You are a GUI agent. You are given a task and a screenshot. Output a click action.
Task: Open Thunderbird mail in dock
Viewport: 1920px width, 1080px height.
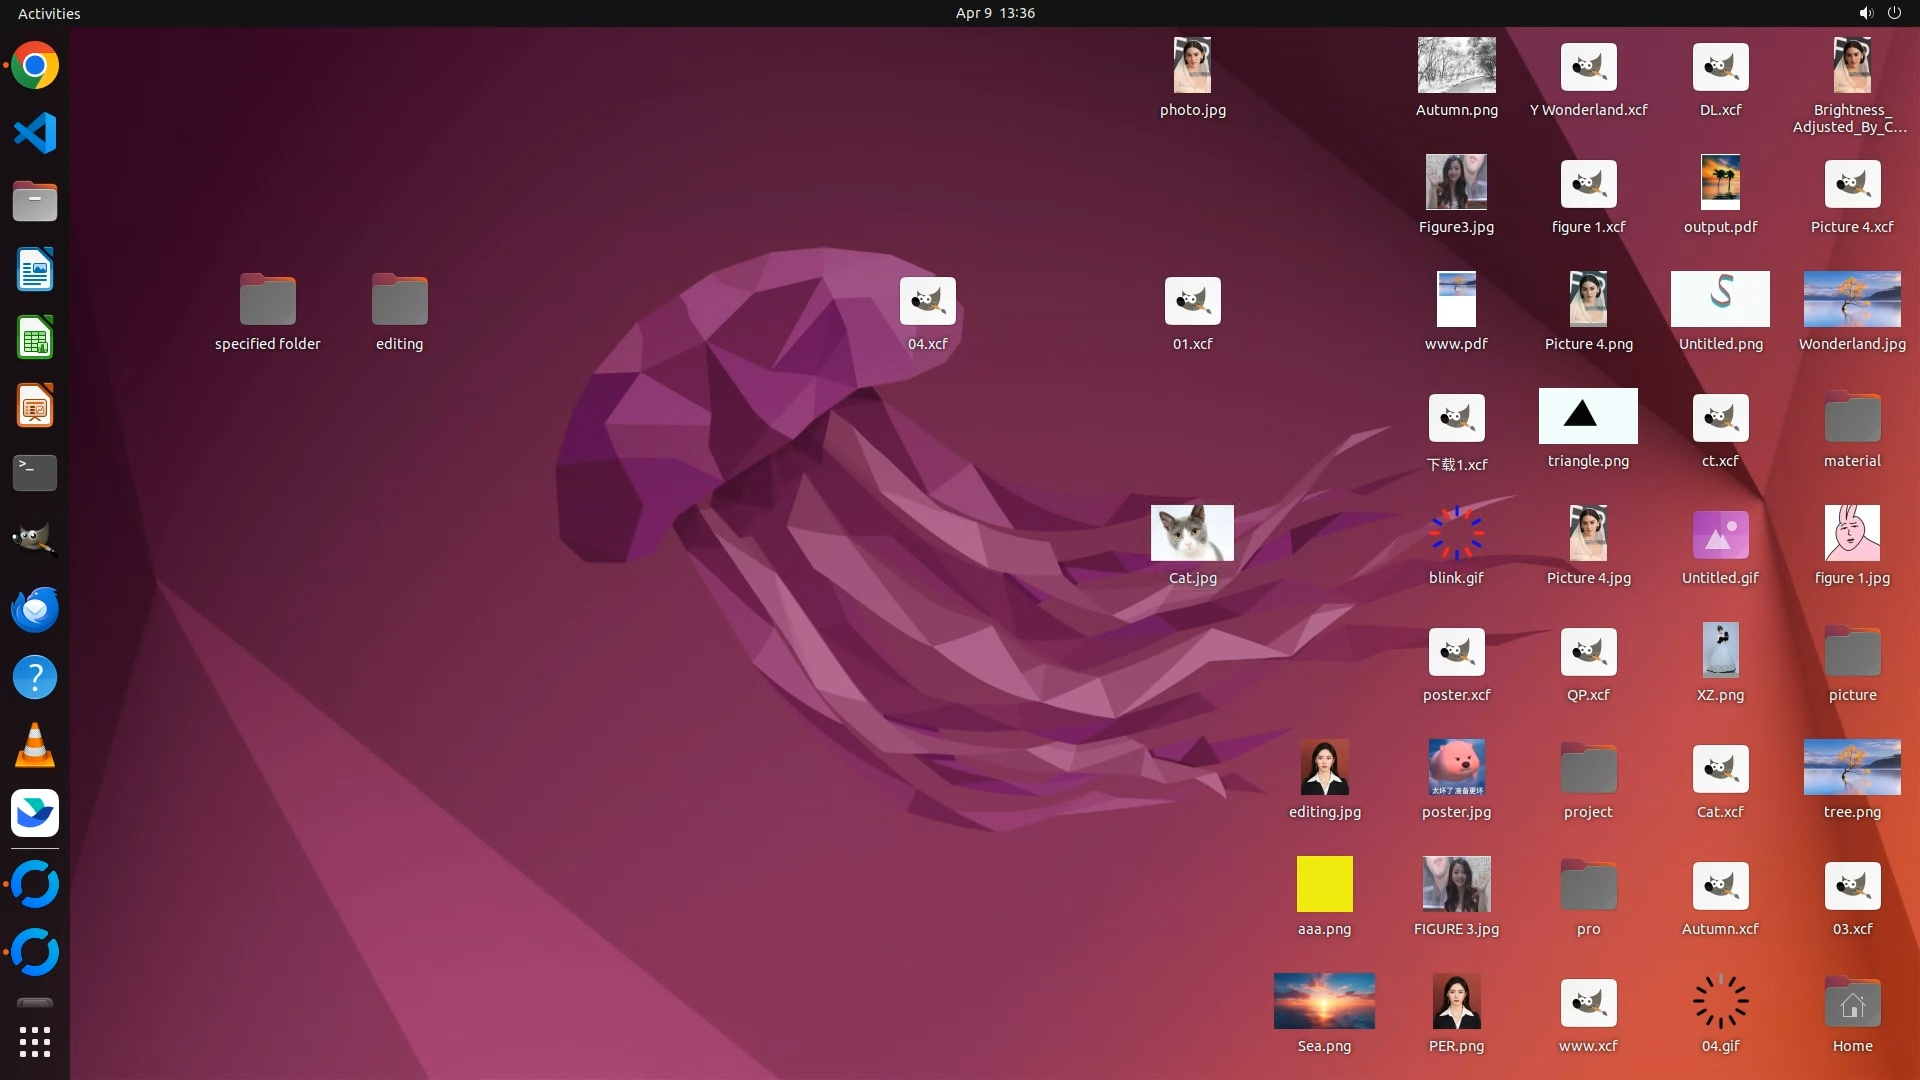(35, 609)
